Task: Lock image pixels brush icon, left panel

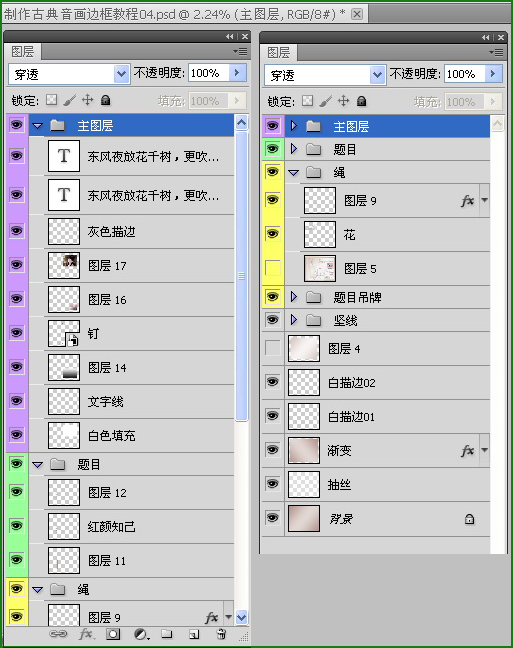Action: tap(70, 100)
